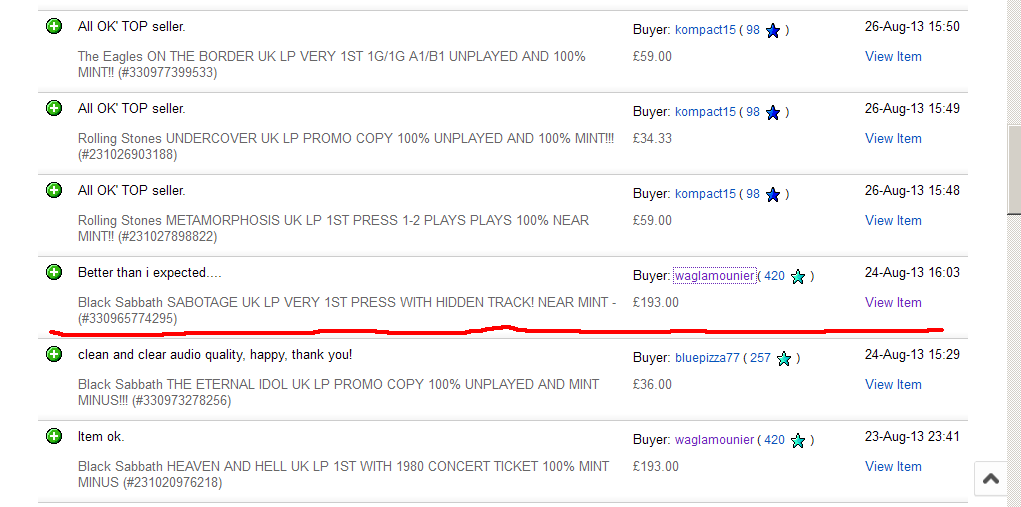The width and height of the screenshot is (1021, 507).
Task: Open waglamounier profile on Sabotage feedback
Action: (714, 275)
